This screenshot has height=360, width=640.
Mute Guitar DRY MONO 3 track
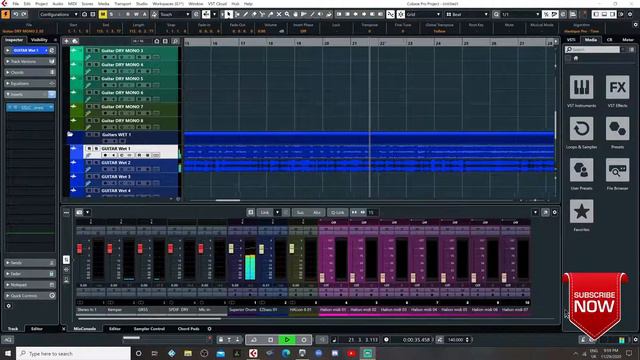click(89, 51)
